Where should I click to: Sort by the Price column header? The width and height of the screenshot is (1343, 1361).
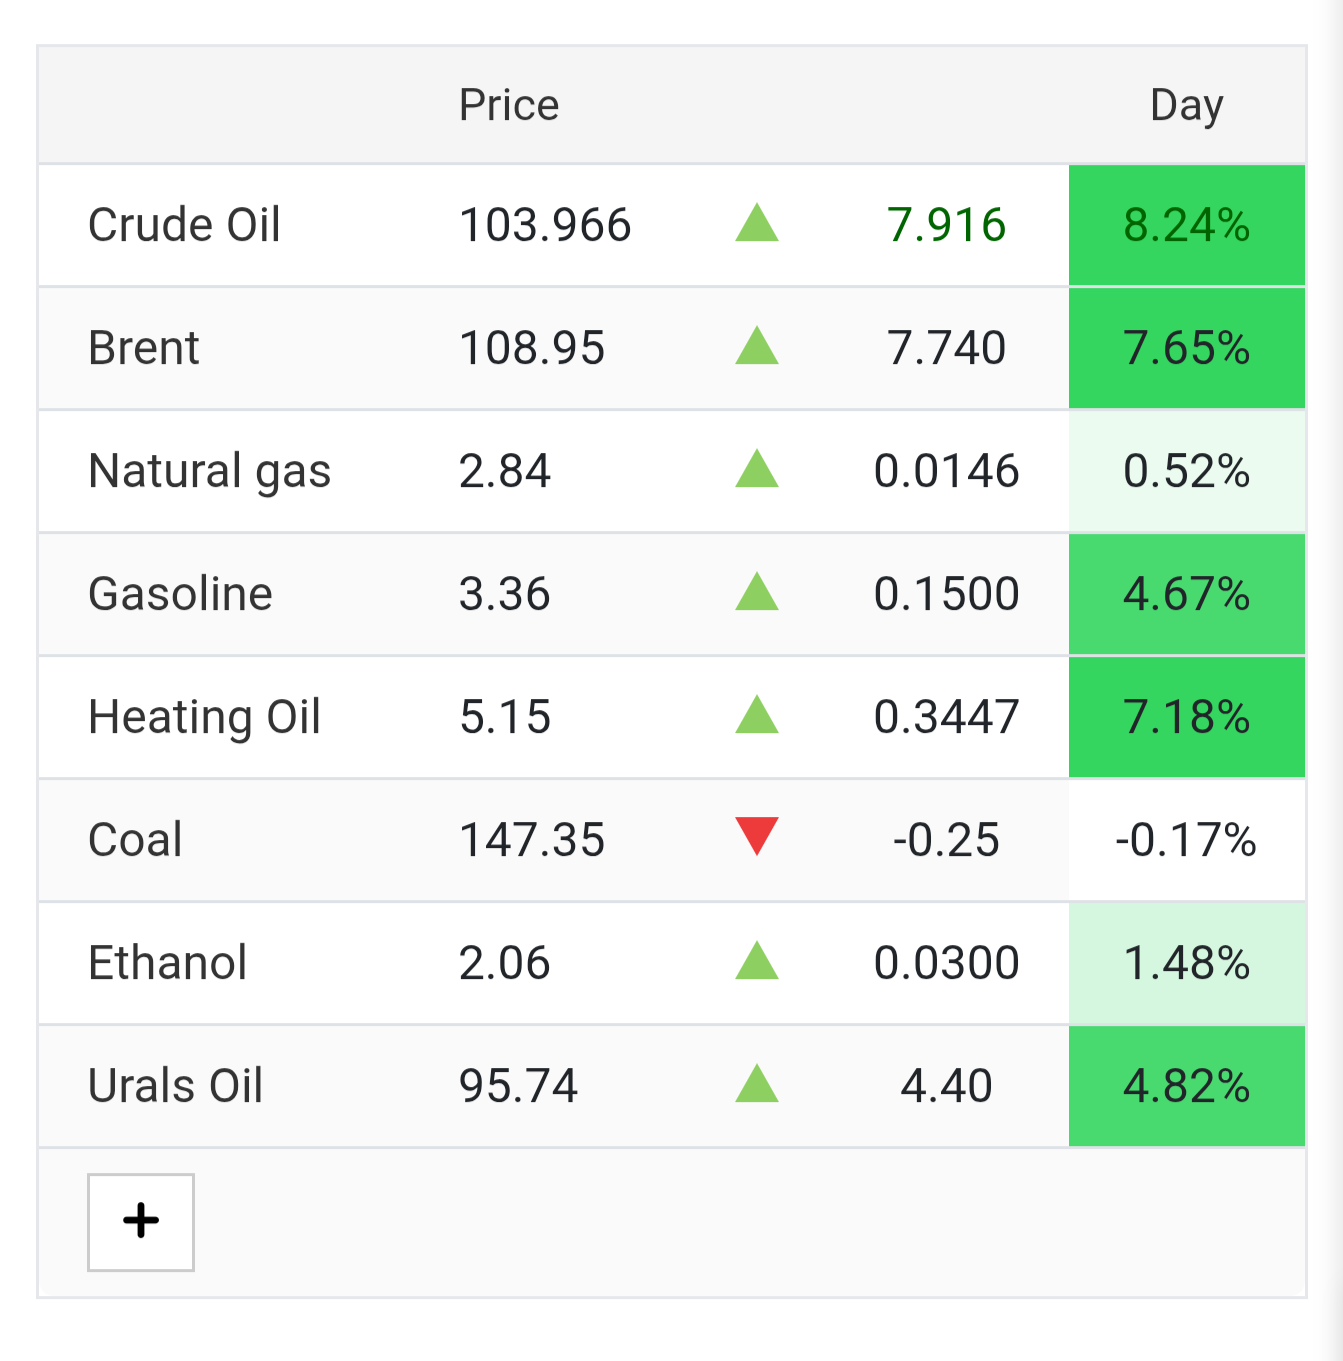pyautogui.click(x=509, y=105)
